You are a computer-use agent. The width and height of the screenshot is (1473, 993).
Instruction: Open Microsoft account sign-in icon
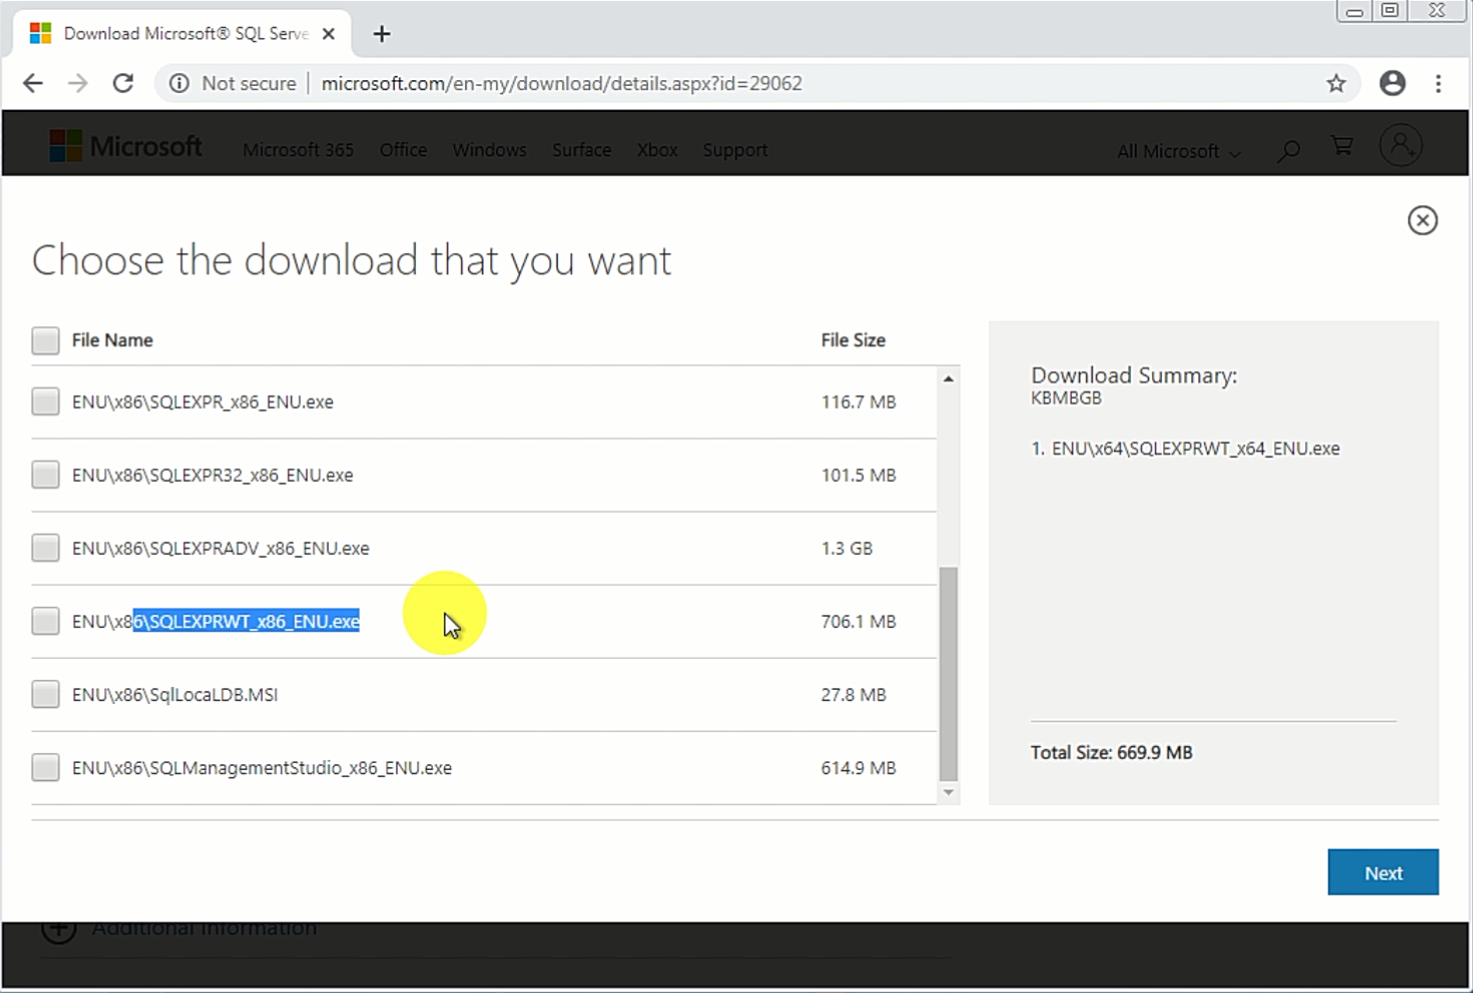[1401, 146]
